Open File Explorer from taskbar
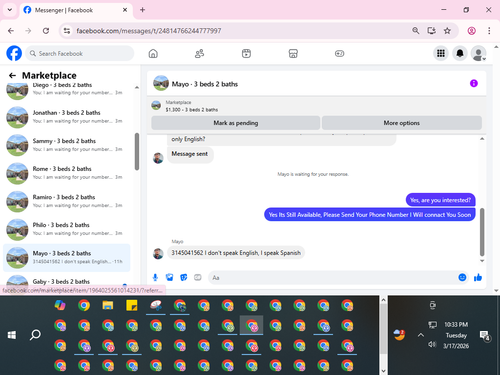 [108, 305]
